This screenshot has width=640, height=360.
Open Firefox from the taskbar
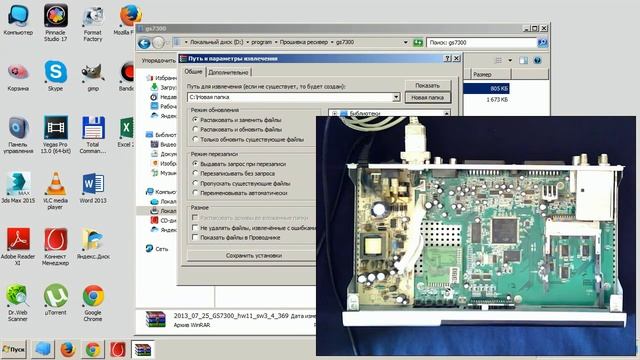coord(68,350)
